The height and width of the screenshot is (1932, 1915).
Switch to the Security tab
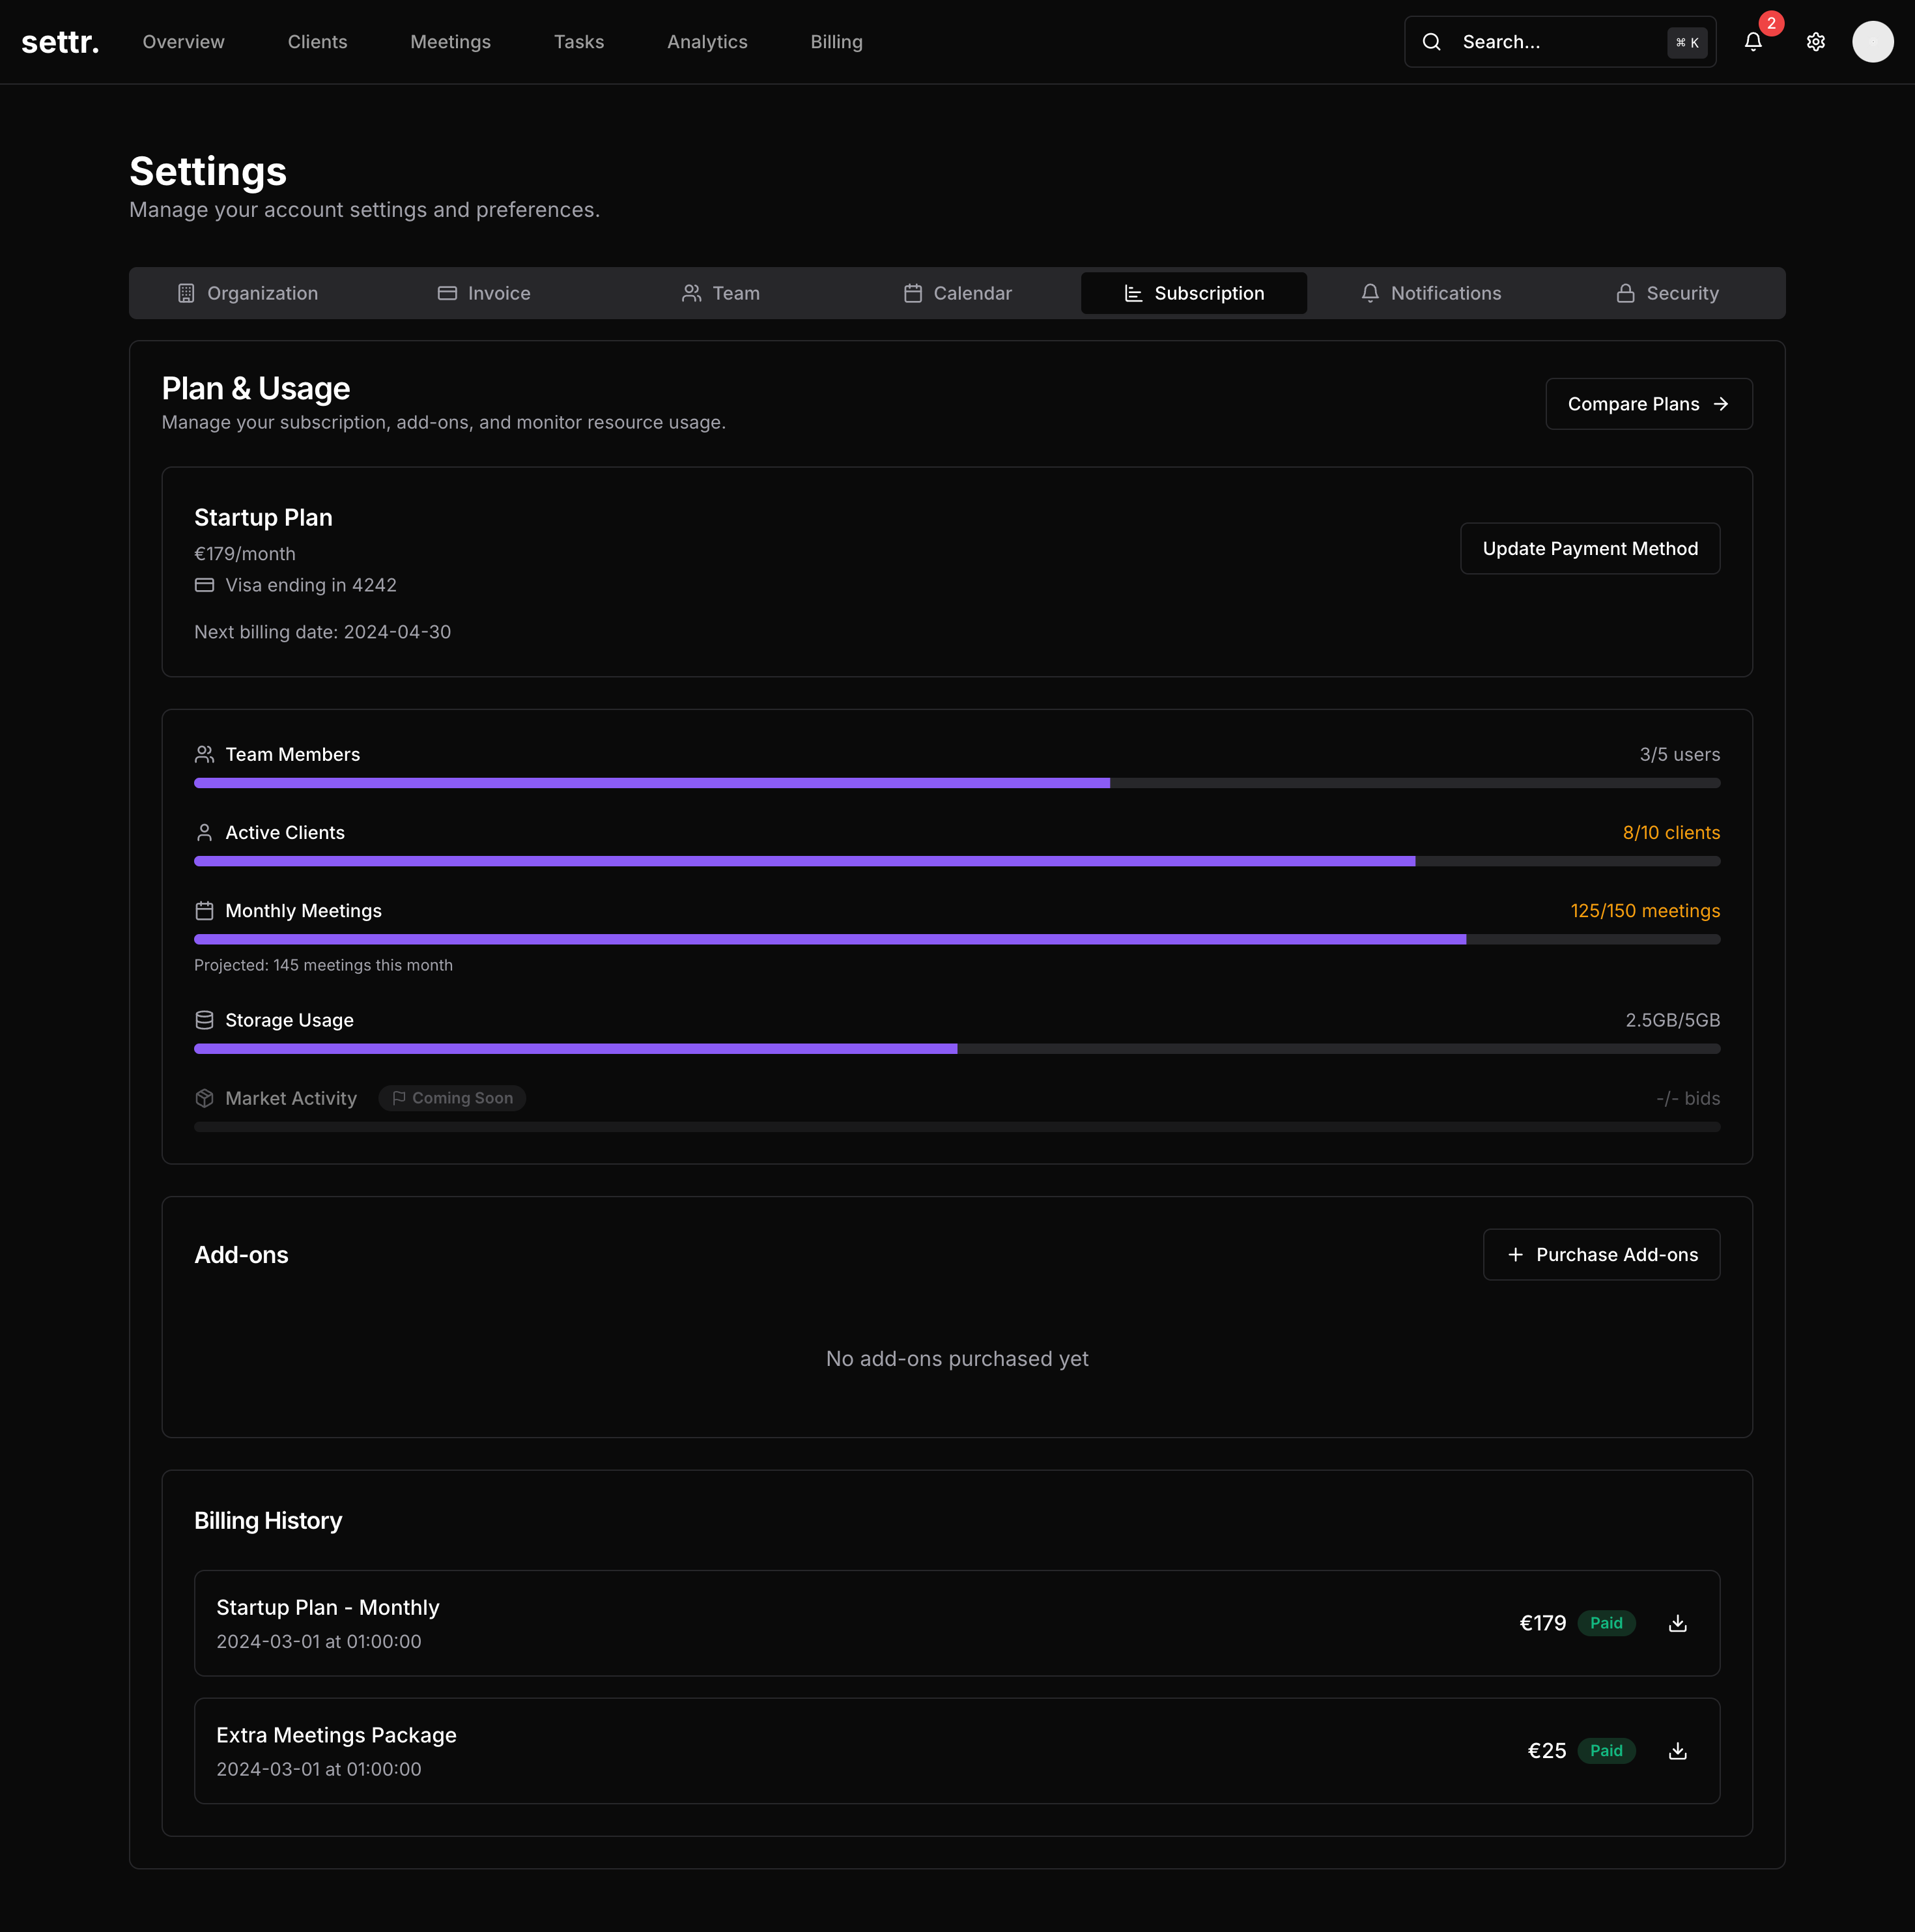(x=1667, y=293)
